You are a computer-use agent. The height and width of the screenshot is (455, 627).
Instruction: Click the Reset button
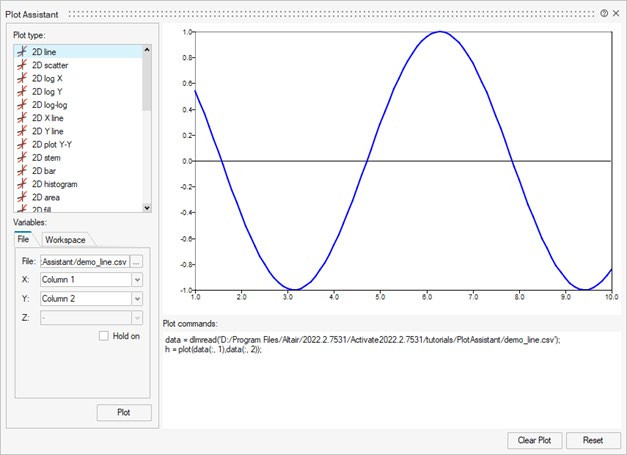pos(593,440)
